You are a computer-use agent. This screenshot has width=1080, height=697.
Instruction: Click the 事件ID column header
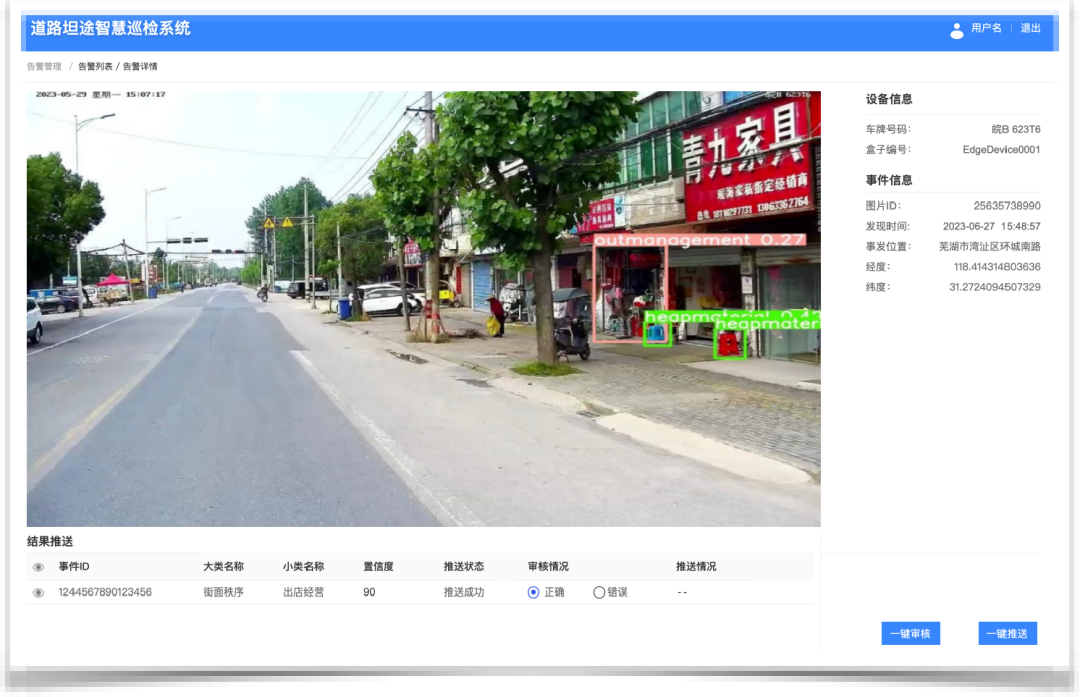[74, 567]
